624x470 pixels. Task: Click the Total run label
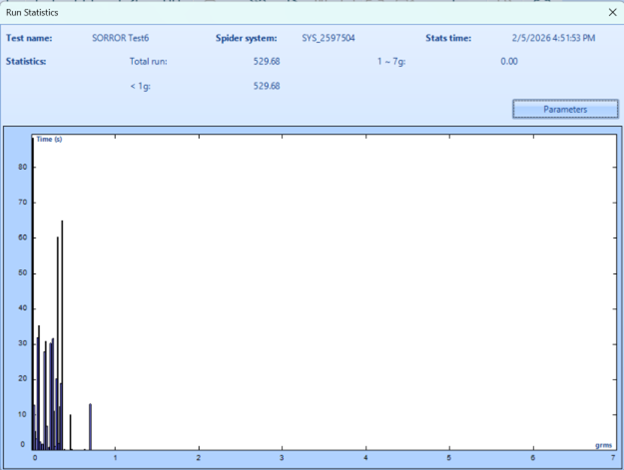[148, 62]
